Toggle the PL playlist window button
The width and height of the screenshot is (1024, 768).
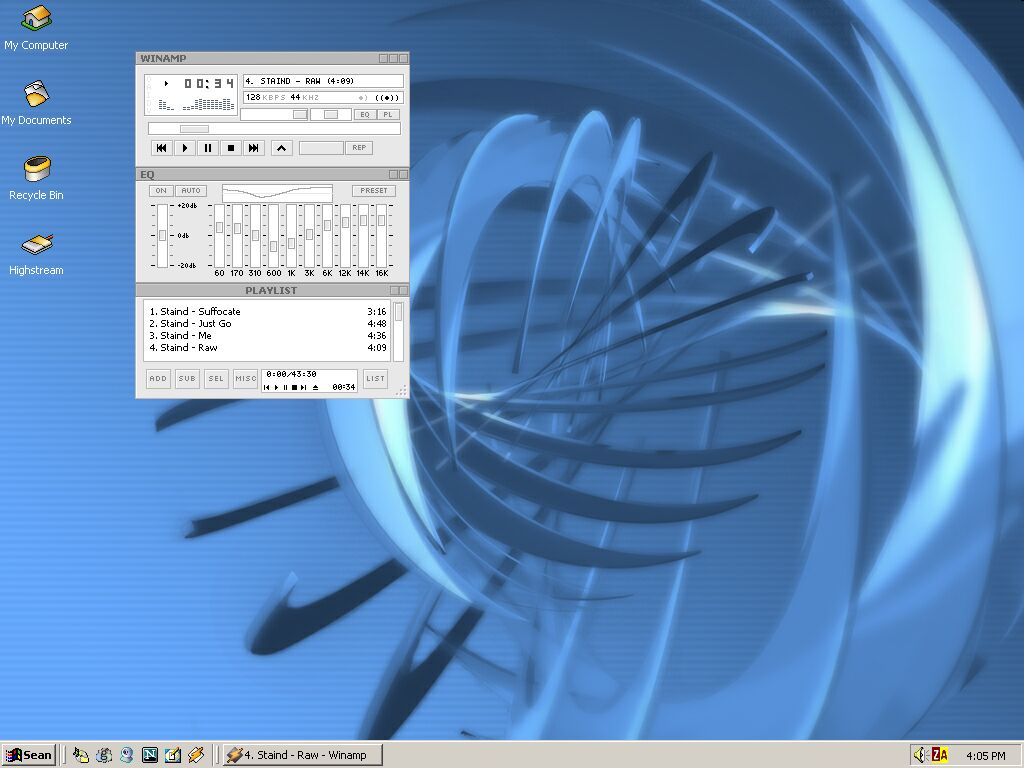point(388,115)
